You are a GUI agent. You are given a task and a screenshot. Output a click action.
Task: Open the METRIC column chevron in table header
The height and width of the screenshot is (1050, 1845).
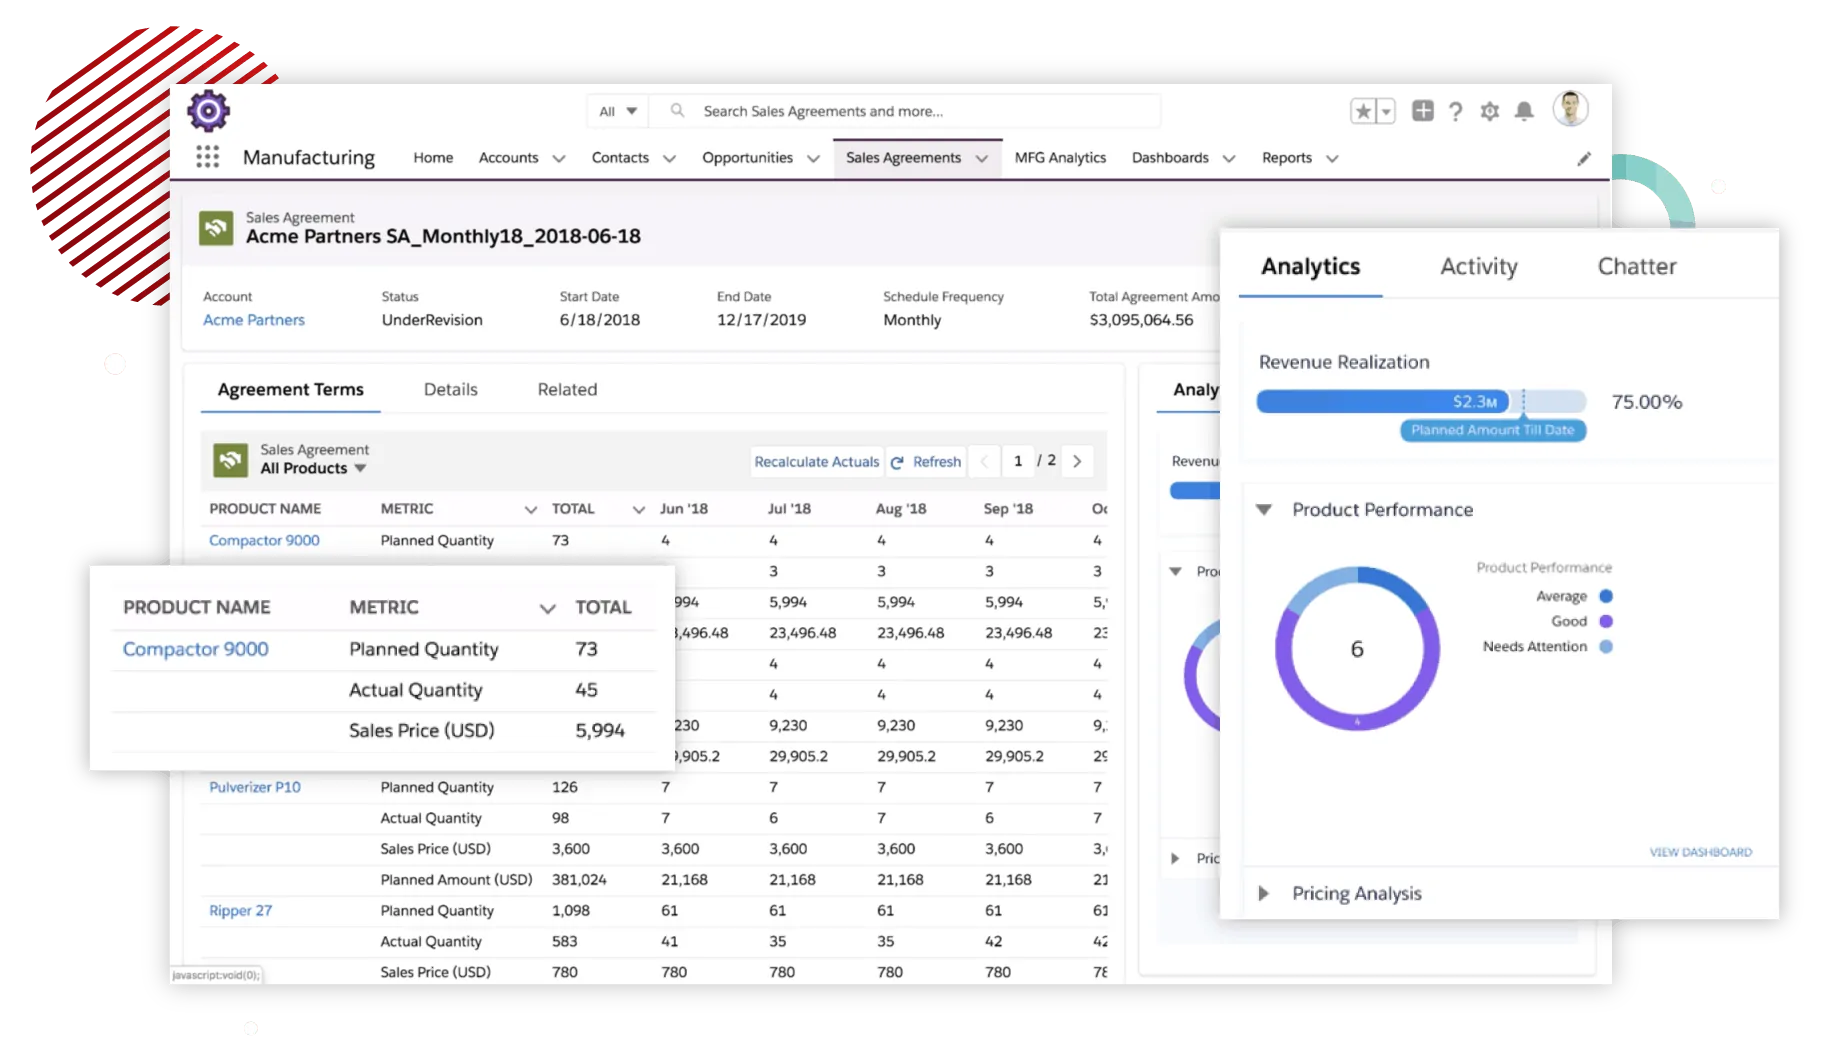pos(531,509)
